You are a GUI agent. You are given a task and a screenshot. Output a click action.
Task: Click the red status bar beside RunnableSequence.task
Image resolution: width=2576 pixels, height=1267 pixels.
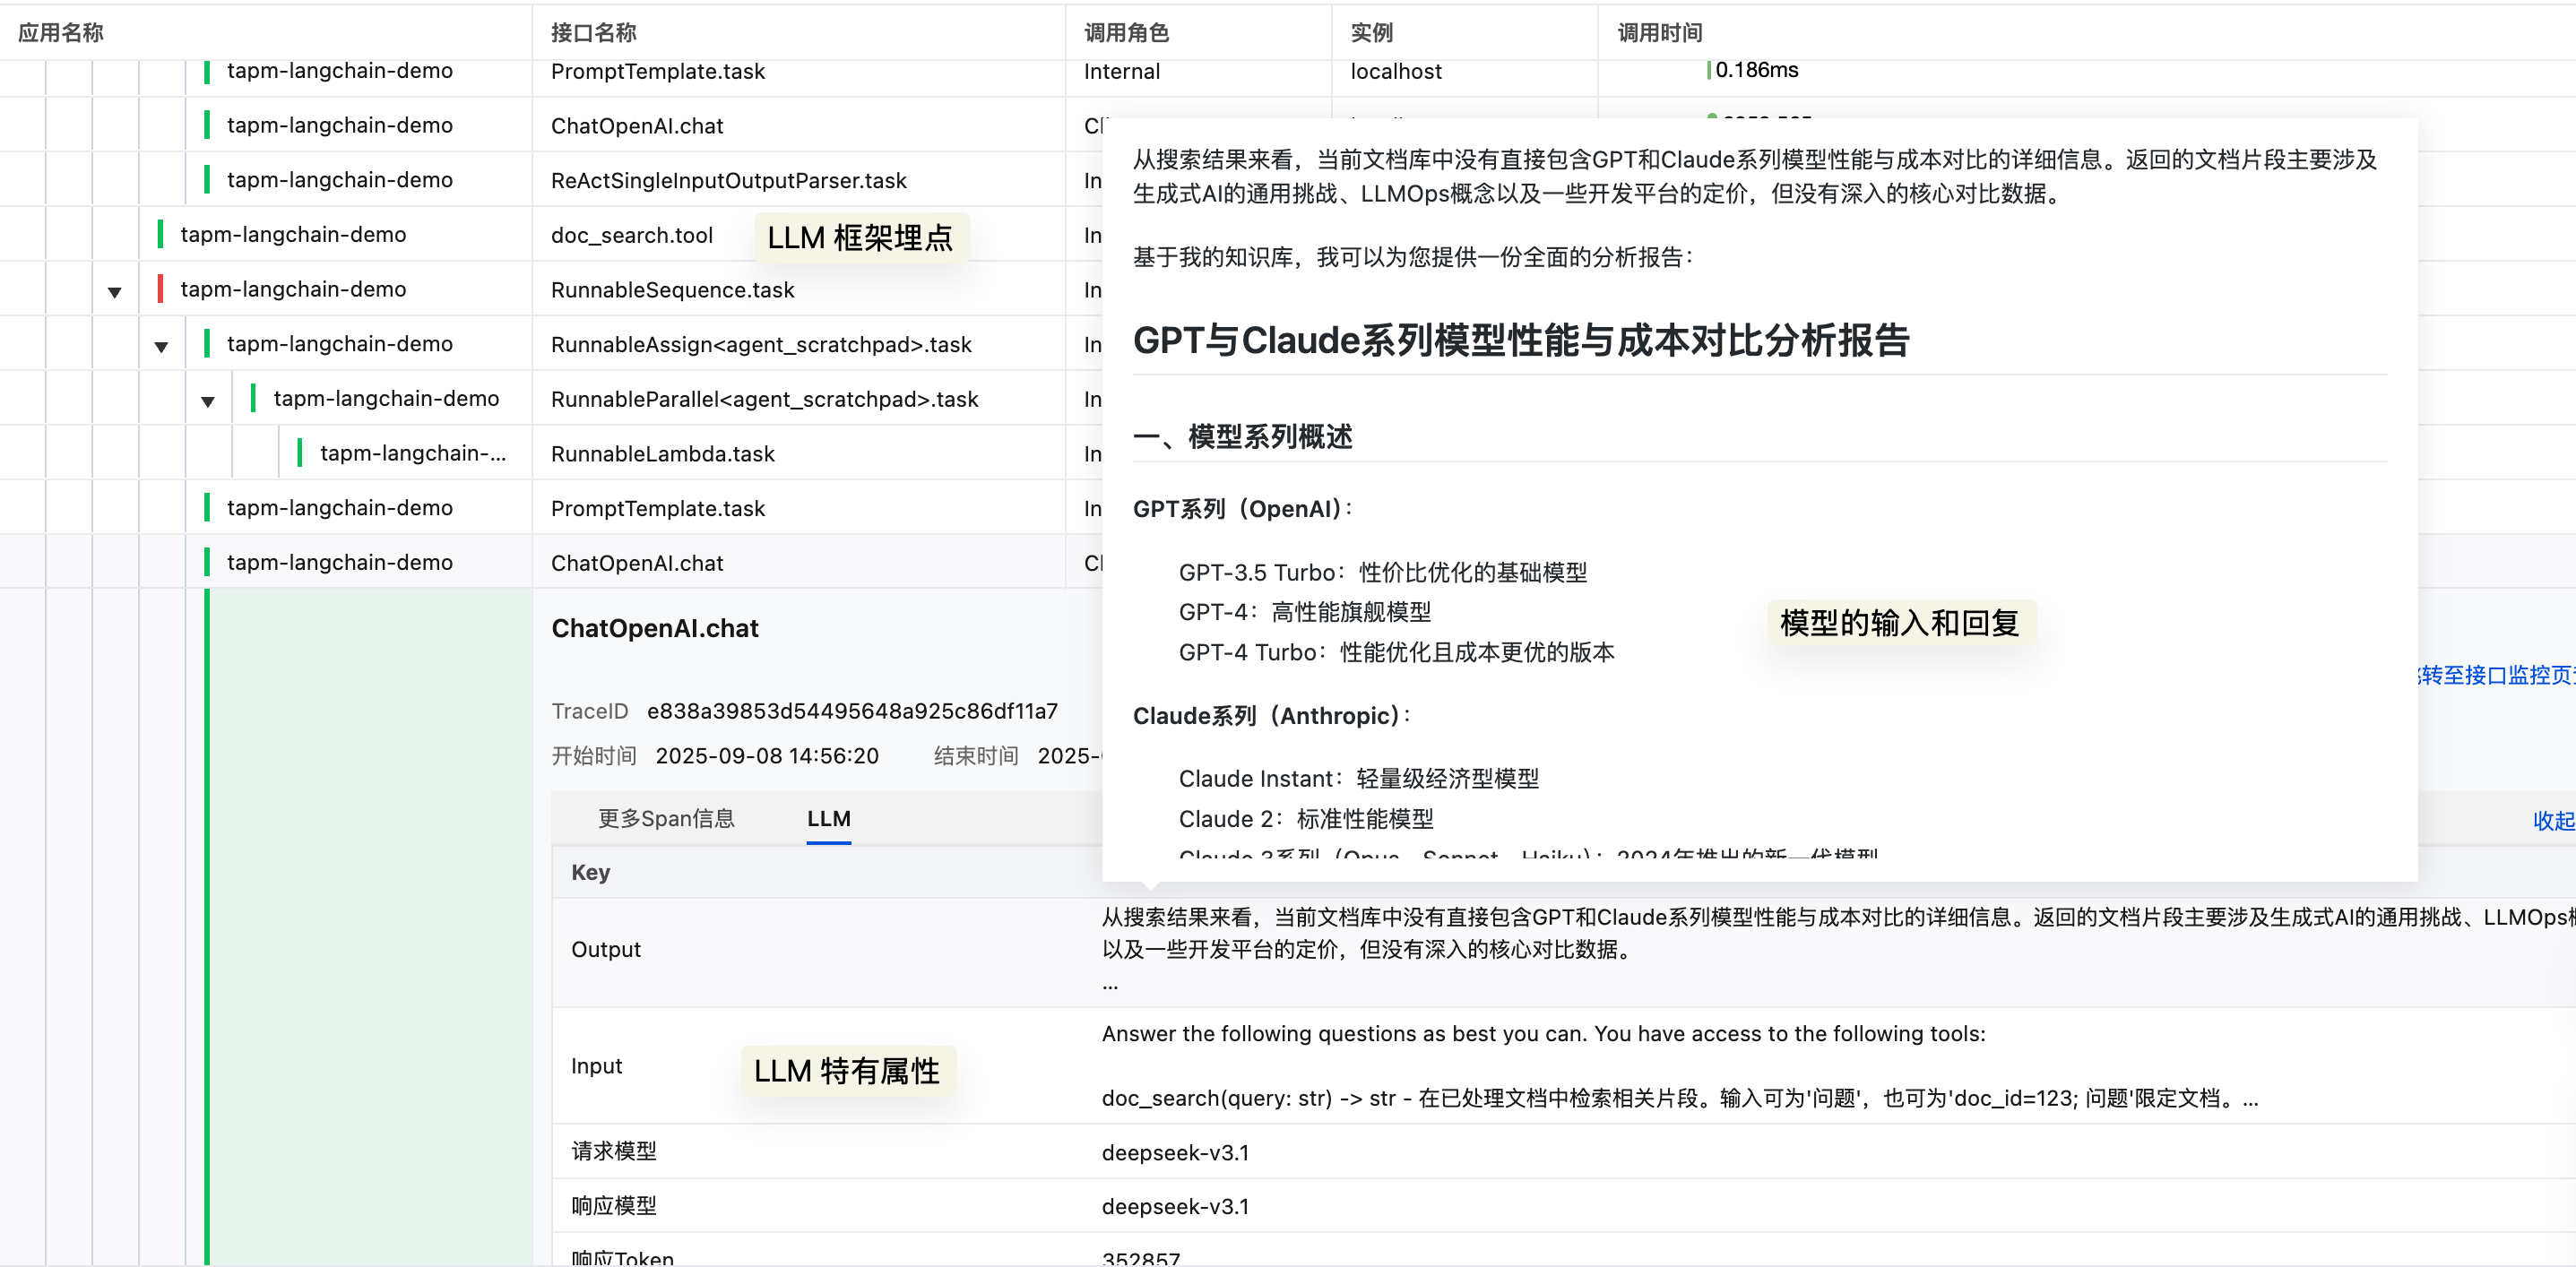[160, 289]
